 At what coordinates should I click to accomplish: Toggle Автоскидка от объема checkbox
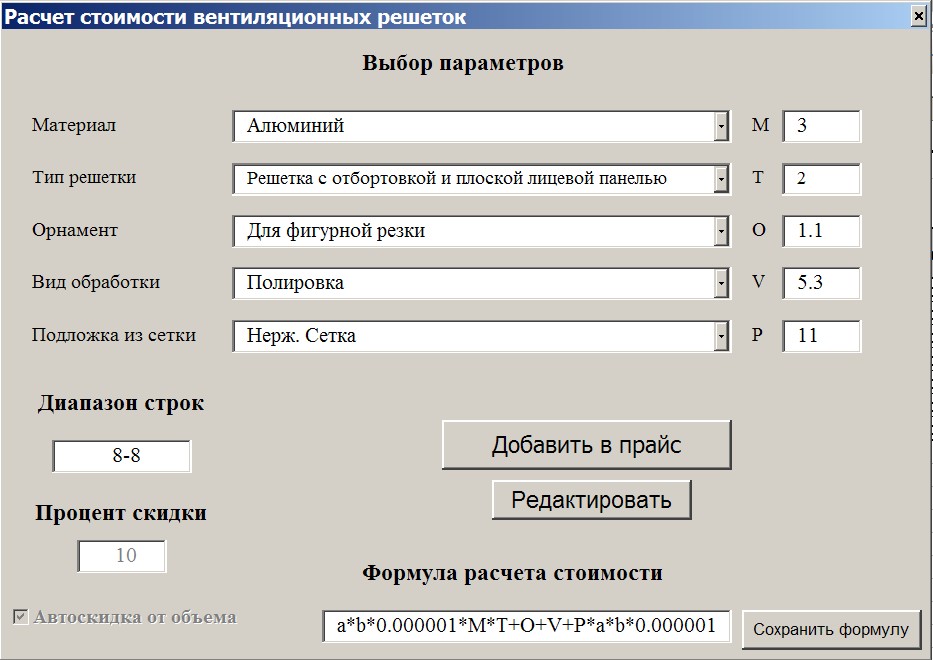pos(20,617)
